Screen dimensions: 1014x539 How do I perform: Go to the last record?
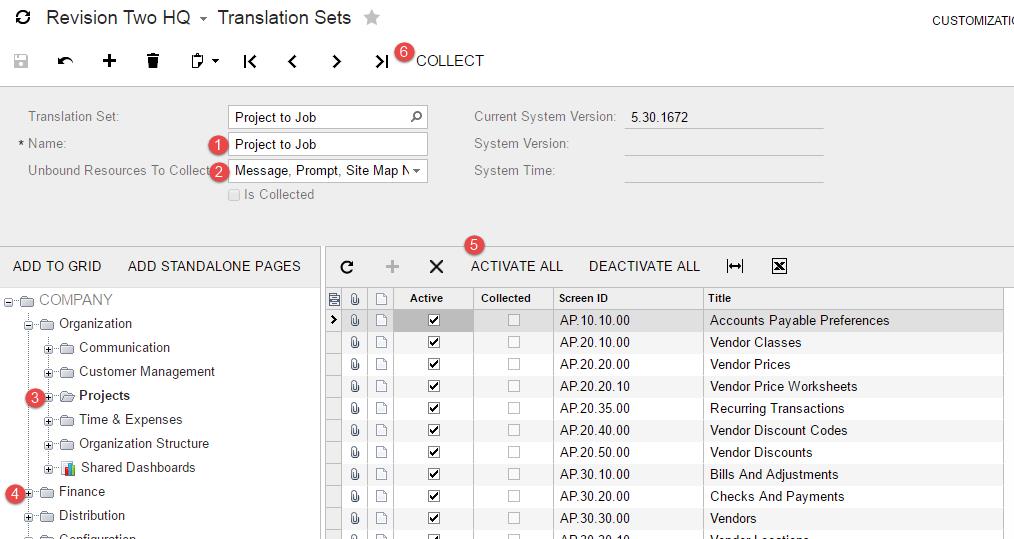point(382,61)
